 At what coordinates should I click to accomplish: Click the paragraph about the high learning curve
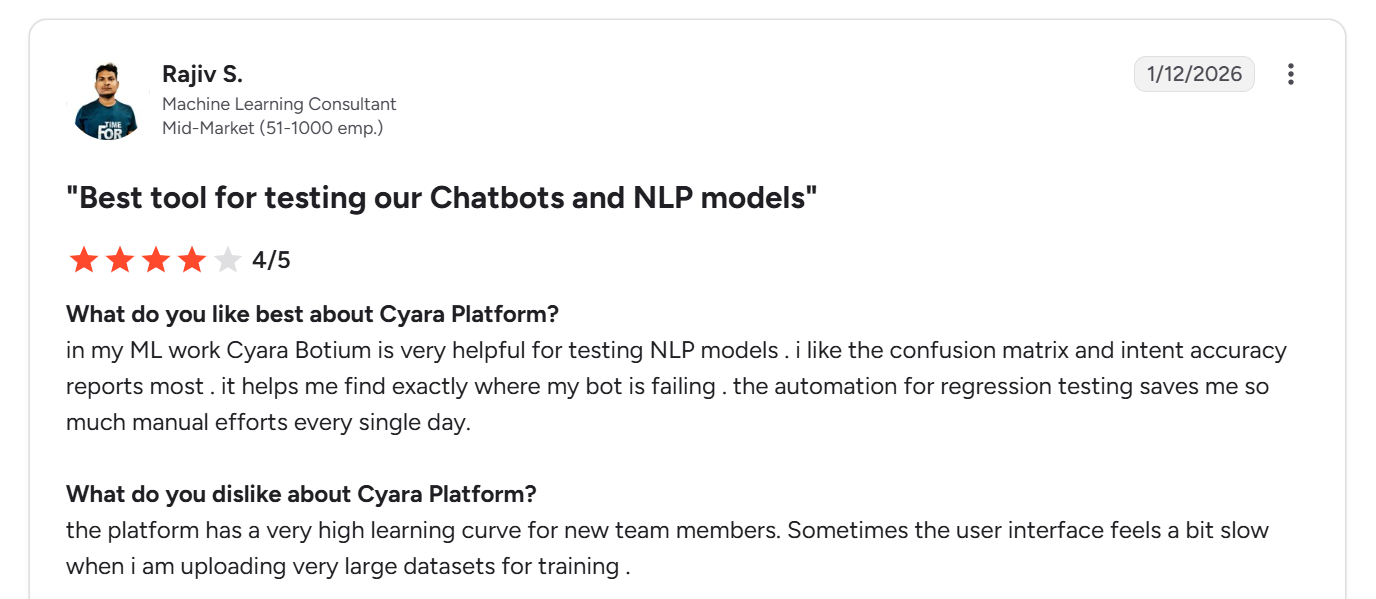pos(667,548)
